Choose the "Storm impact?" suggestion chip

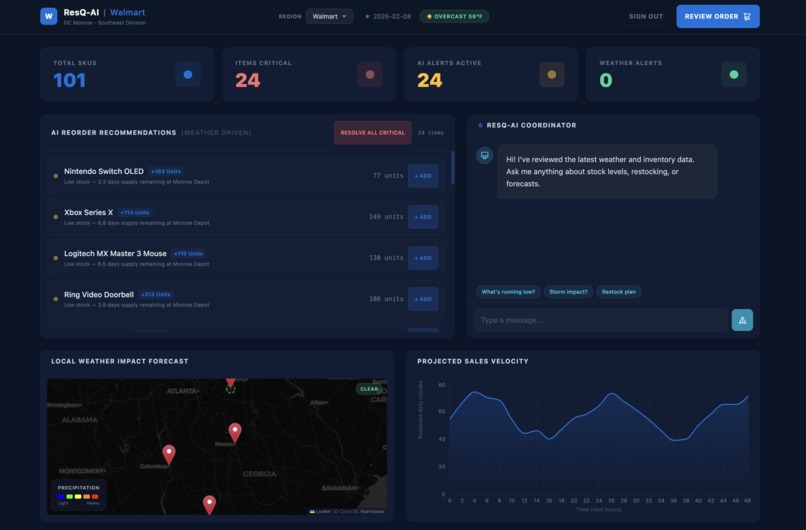tap(568, 291)
